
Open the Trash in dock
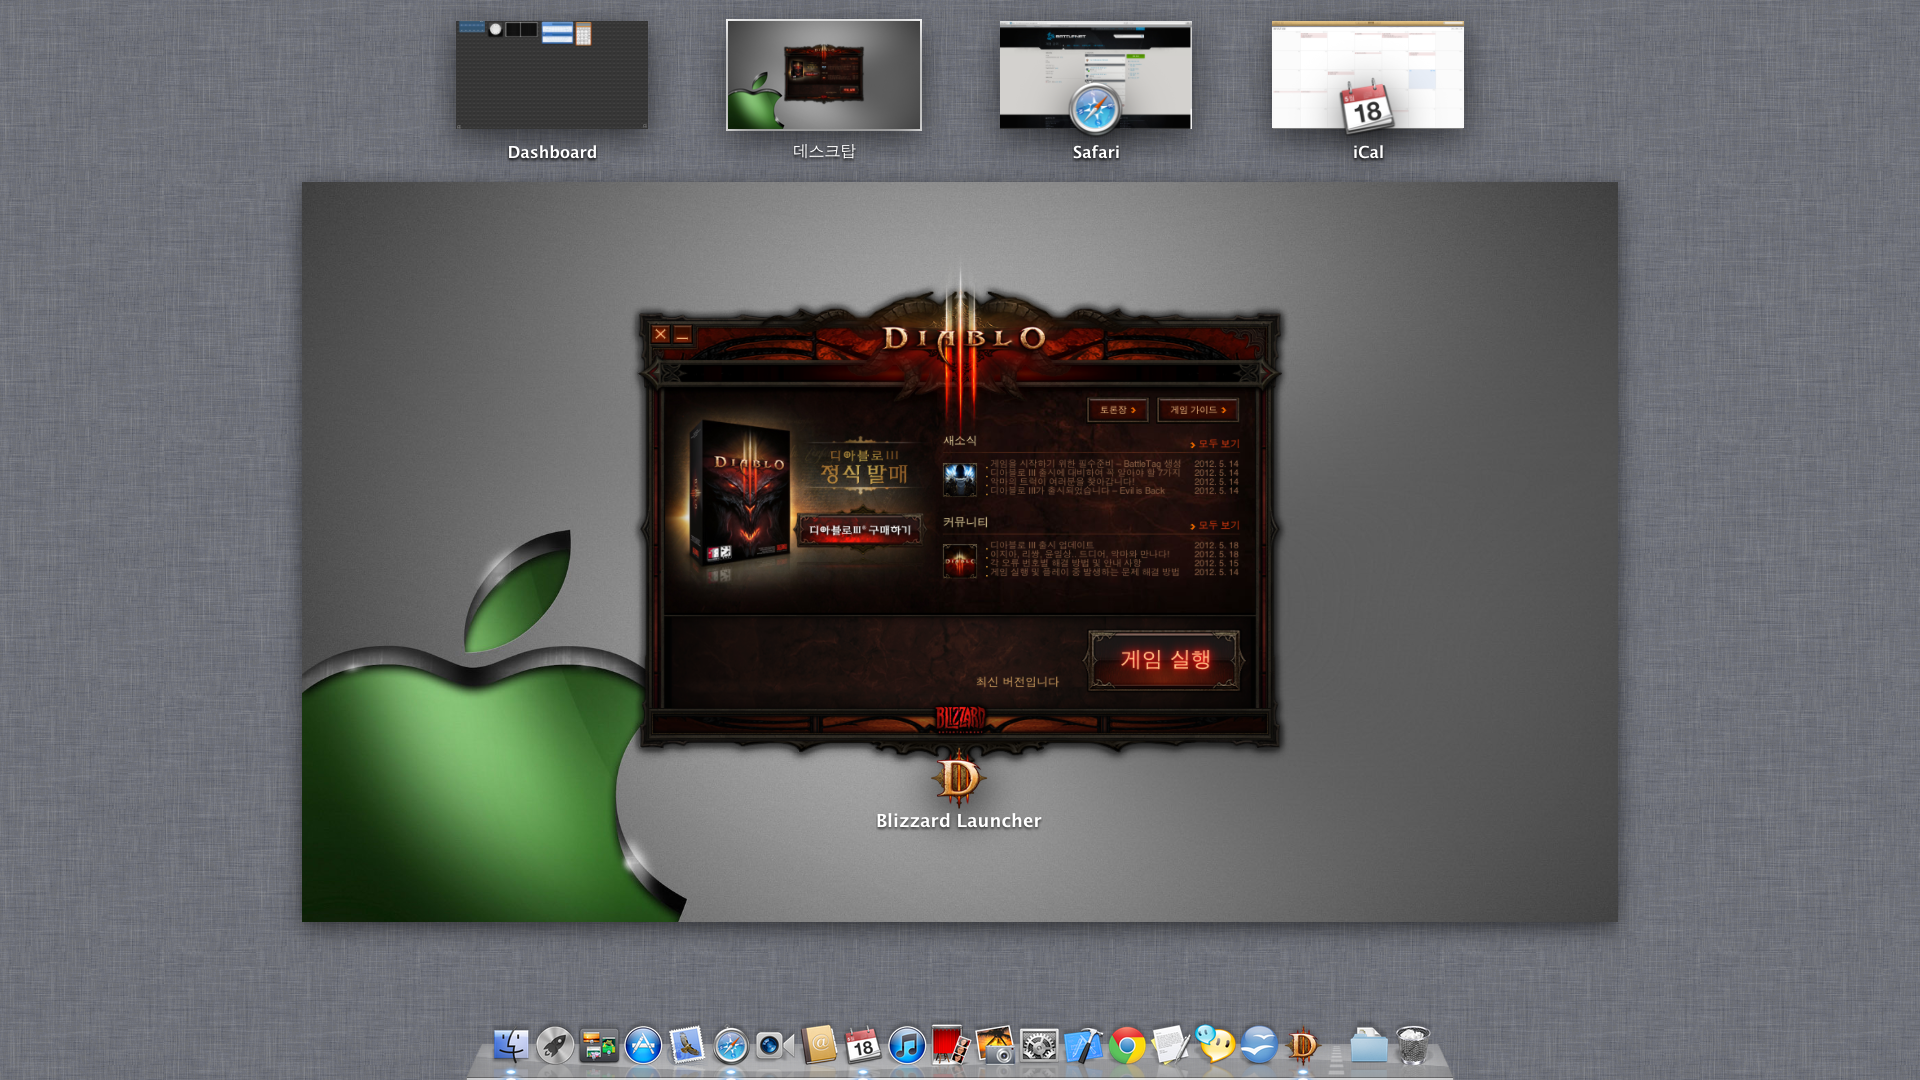(x=1413, y=1046)
